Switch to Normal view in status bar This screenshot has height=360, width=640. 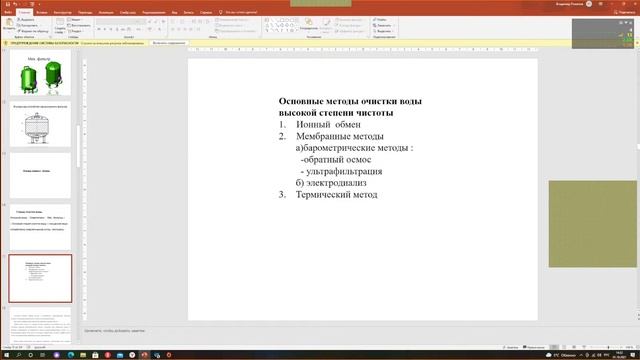pyautogui.click(x=554, y=347)
